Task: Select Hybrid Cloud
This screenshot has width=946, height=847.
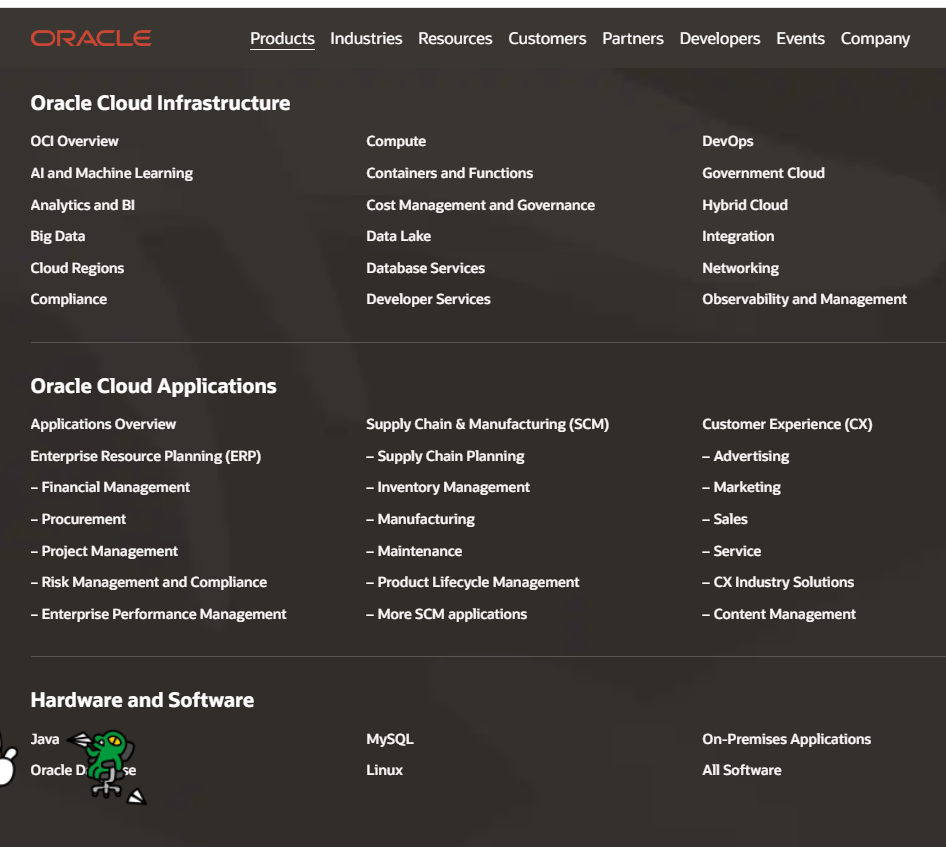Action: tap(745, 205)
